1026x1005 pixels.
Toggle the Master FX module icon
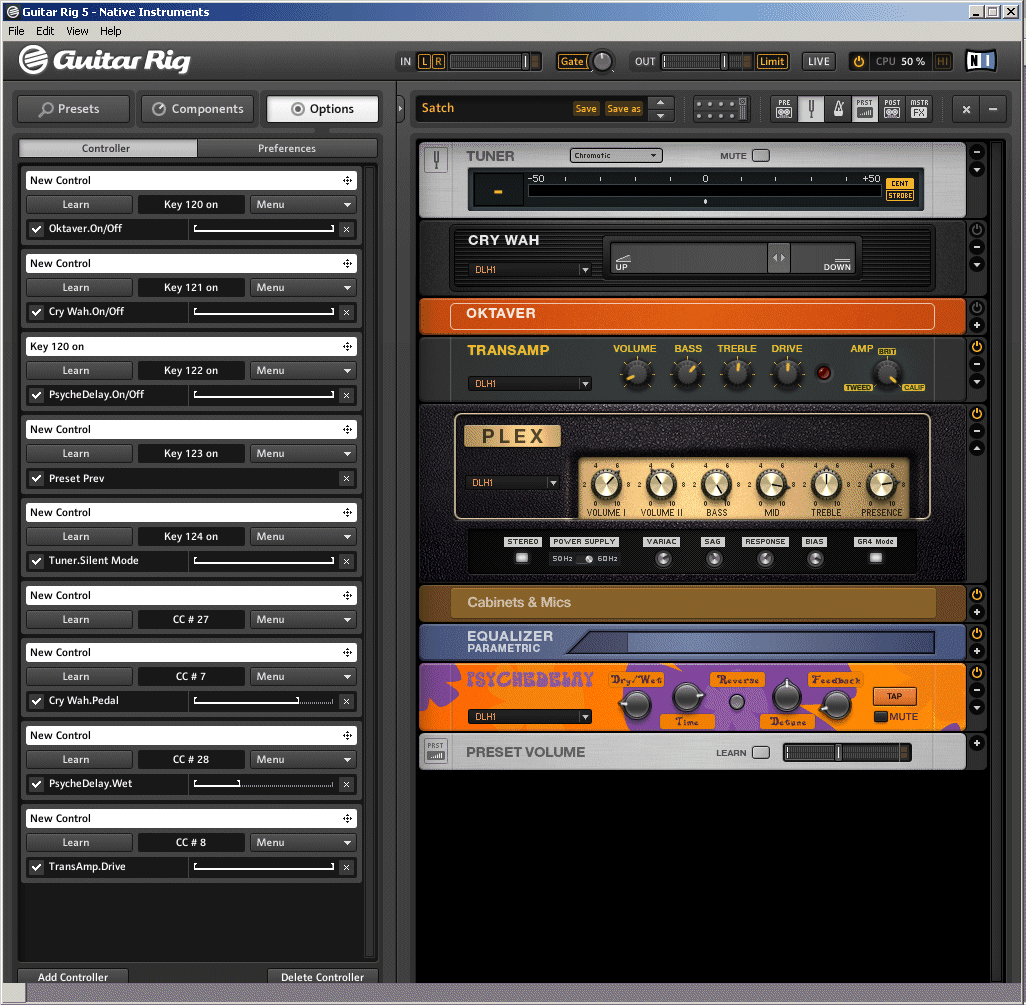[919, 109]
